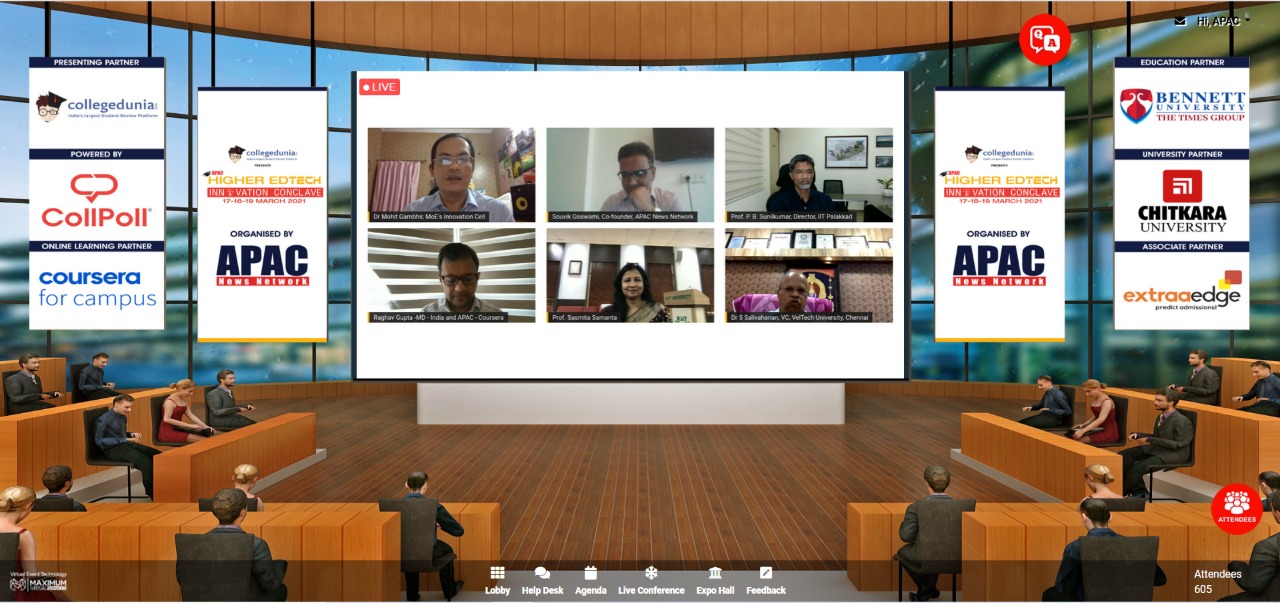
Task: Open Live Conference snowflake icon
Action: pos(651,573)
